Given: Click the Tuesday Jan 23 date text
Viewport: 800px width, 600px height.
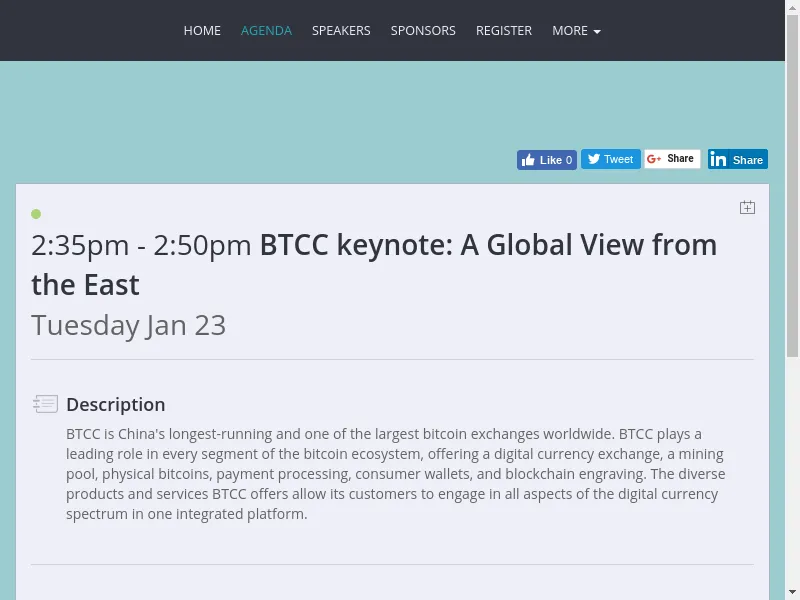Looking at the screenshot, I should 129,325.
